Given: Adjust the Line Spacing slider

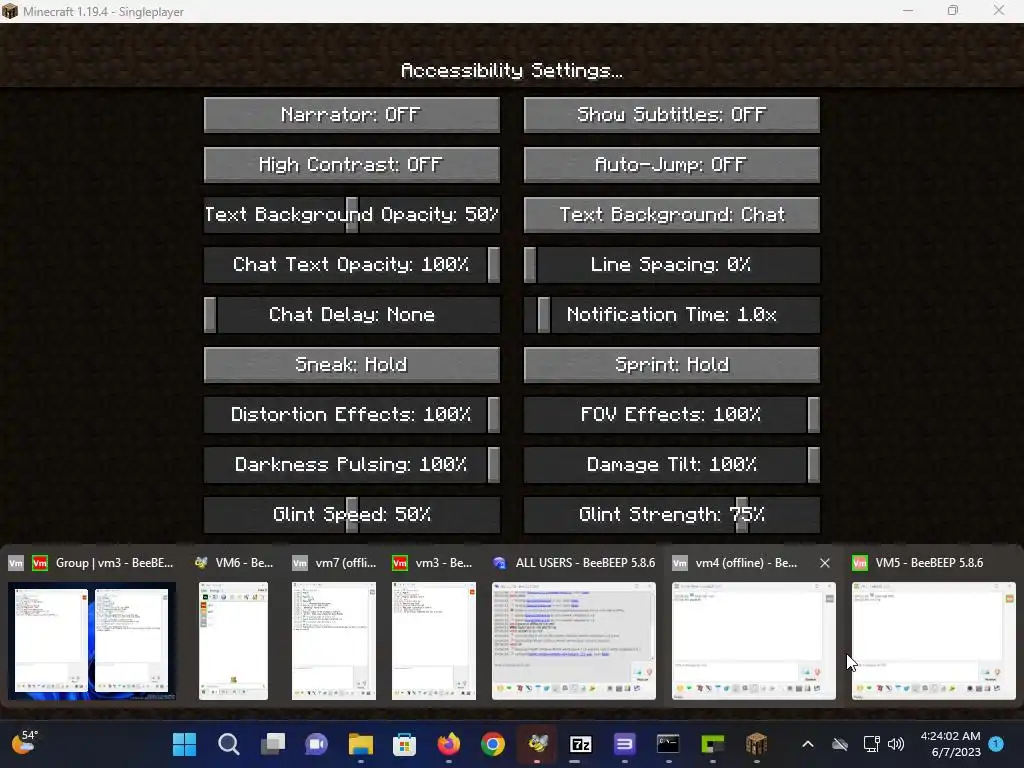Looking at the screenshot, I should pos(671,264).
